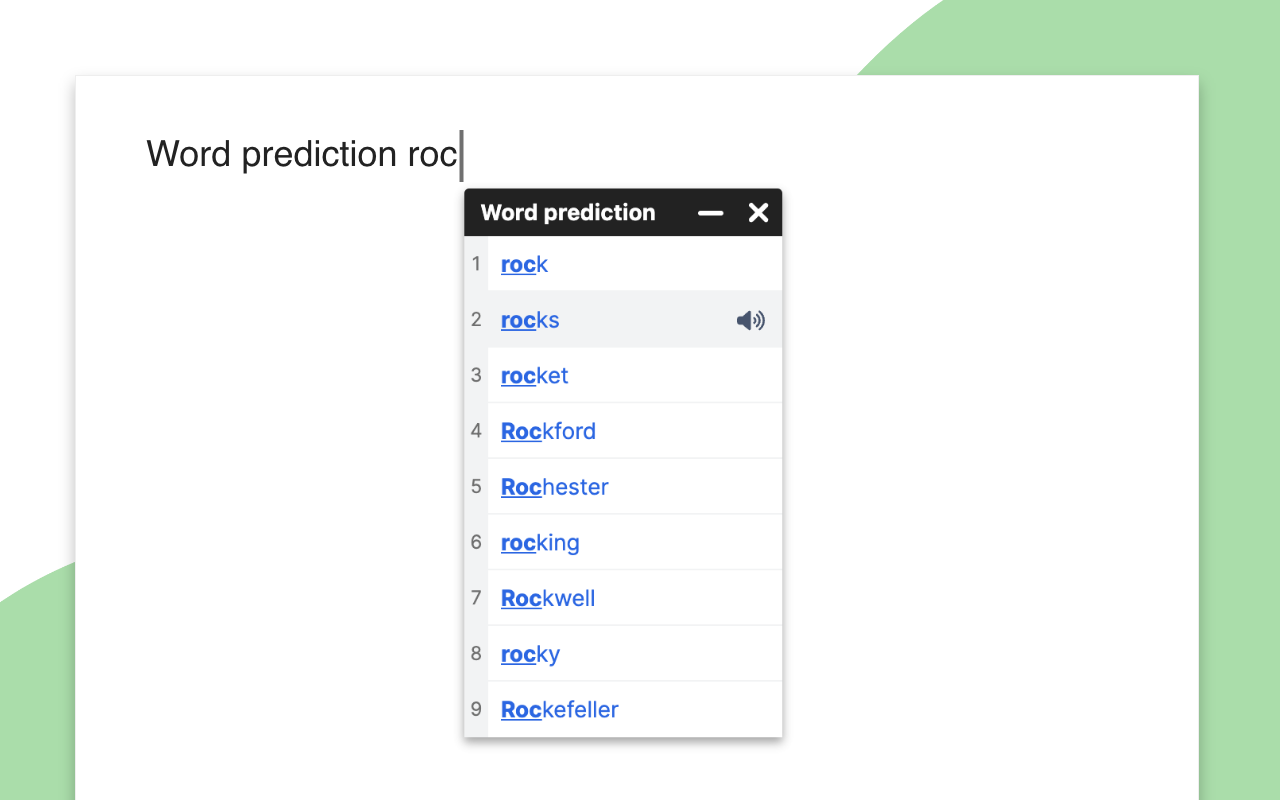
Task: Click number 7 beside 'Rockwell'
Action: click(476, 598)
